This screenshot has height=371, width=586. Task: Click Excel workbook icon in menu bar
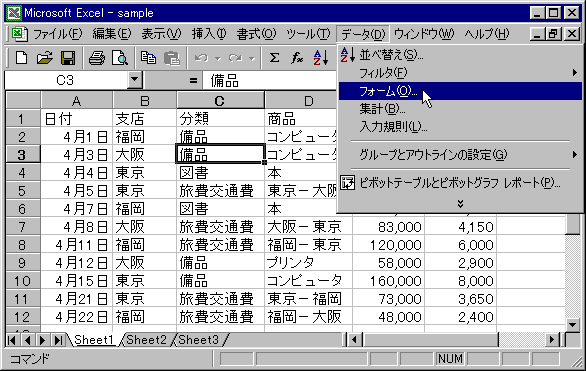(19, 34)
